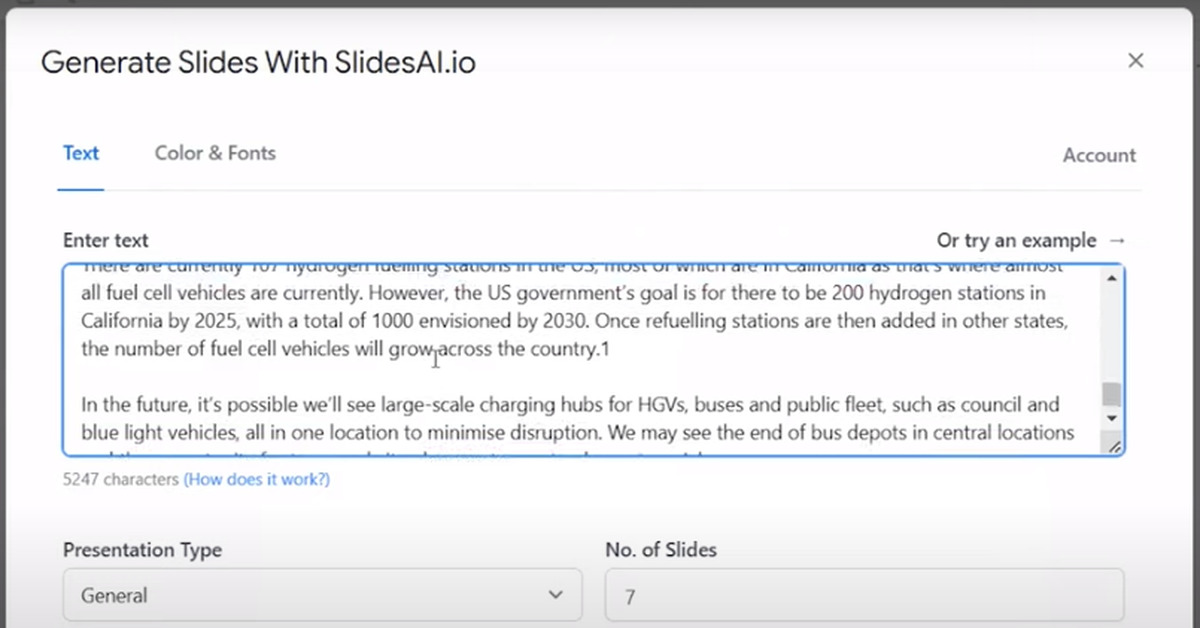Screen dimensions: 1200x628
Task: Click the text area resize handle
Action: (1115, 446)
